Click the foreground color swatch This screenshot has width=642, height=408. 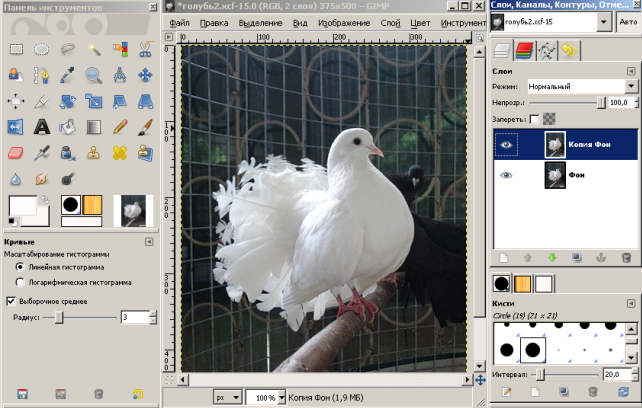click(23, 205)
